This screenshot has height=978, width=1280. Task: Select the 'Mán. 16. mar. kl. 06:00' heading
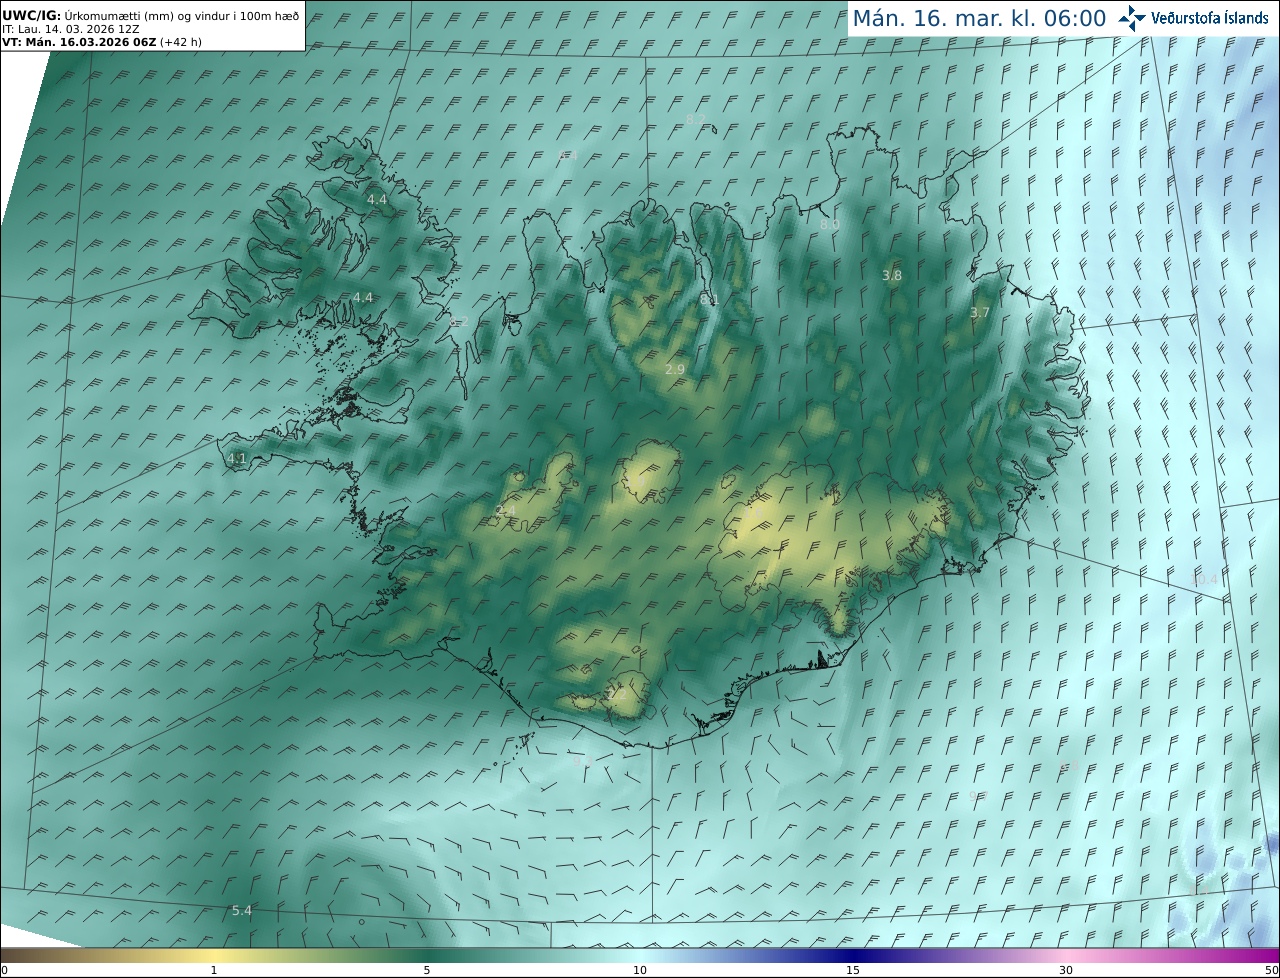[x=979, y=18]
